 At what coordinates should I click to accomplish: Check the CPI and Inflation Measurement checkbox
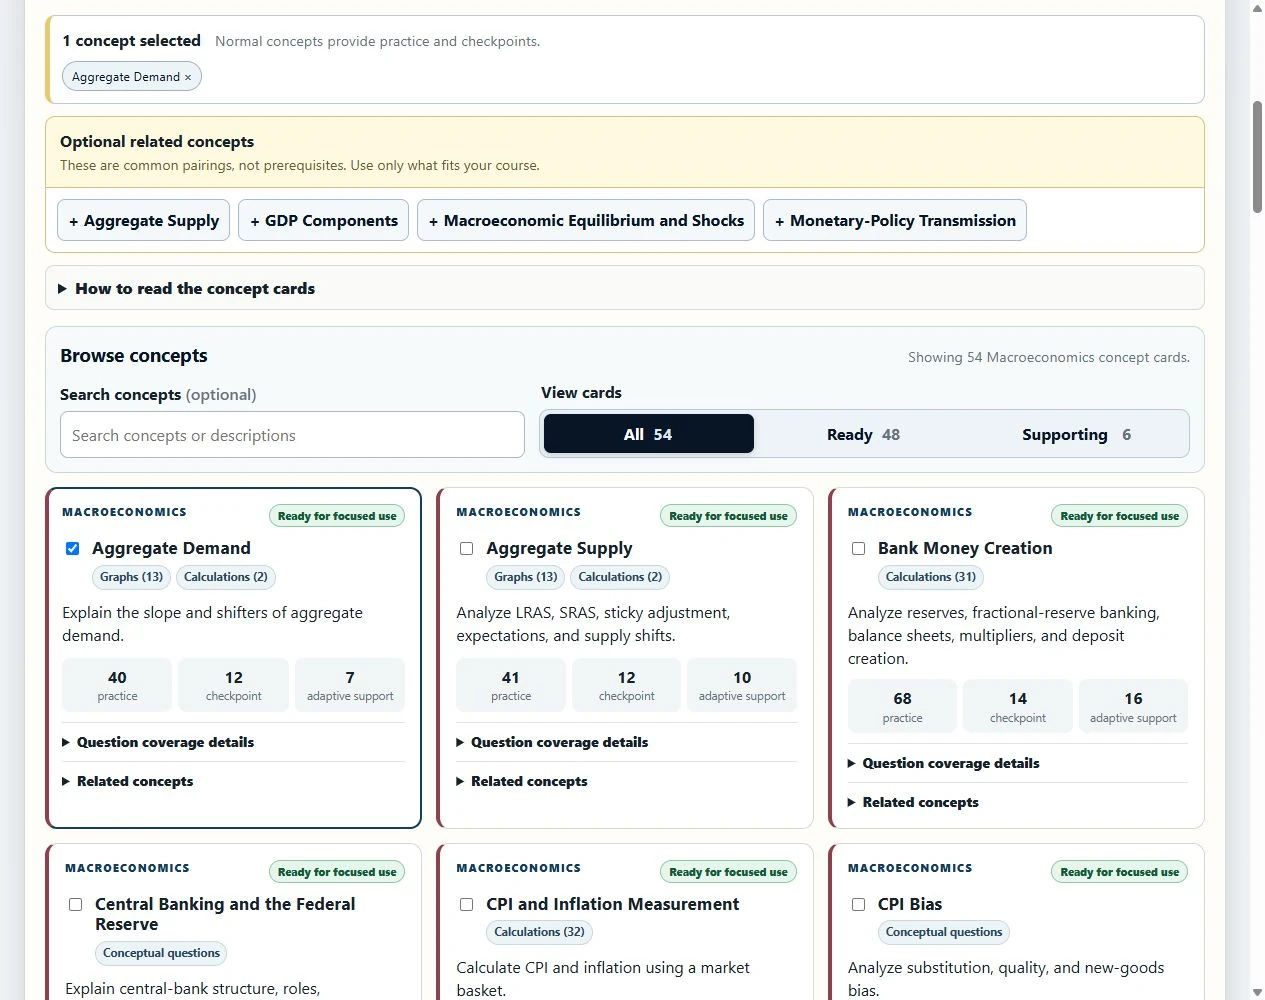[x=466, y=904]
